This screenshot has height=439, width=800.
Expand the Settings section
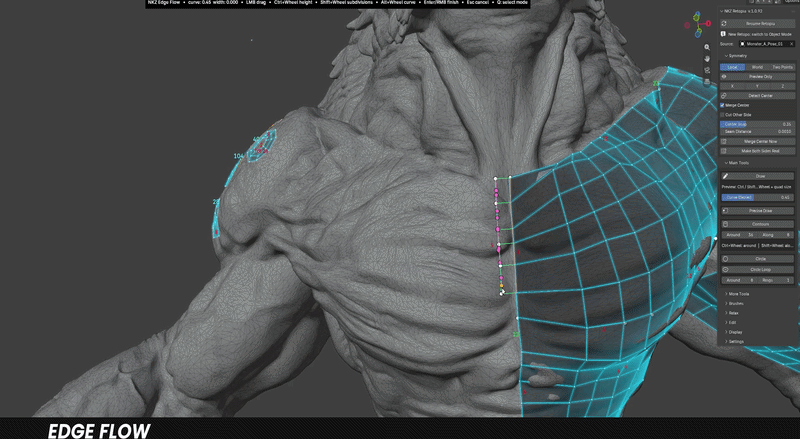[x=735, y=342]
